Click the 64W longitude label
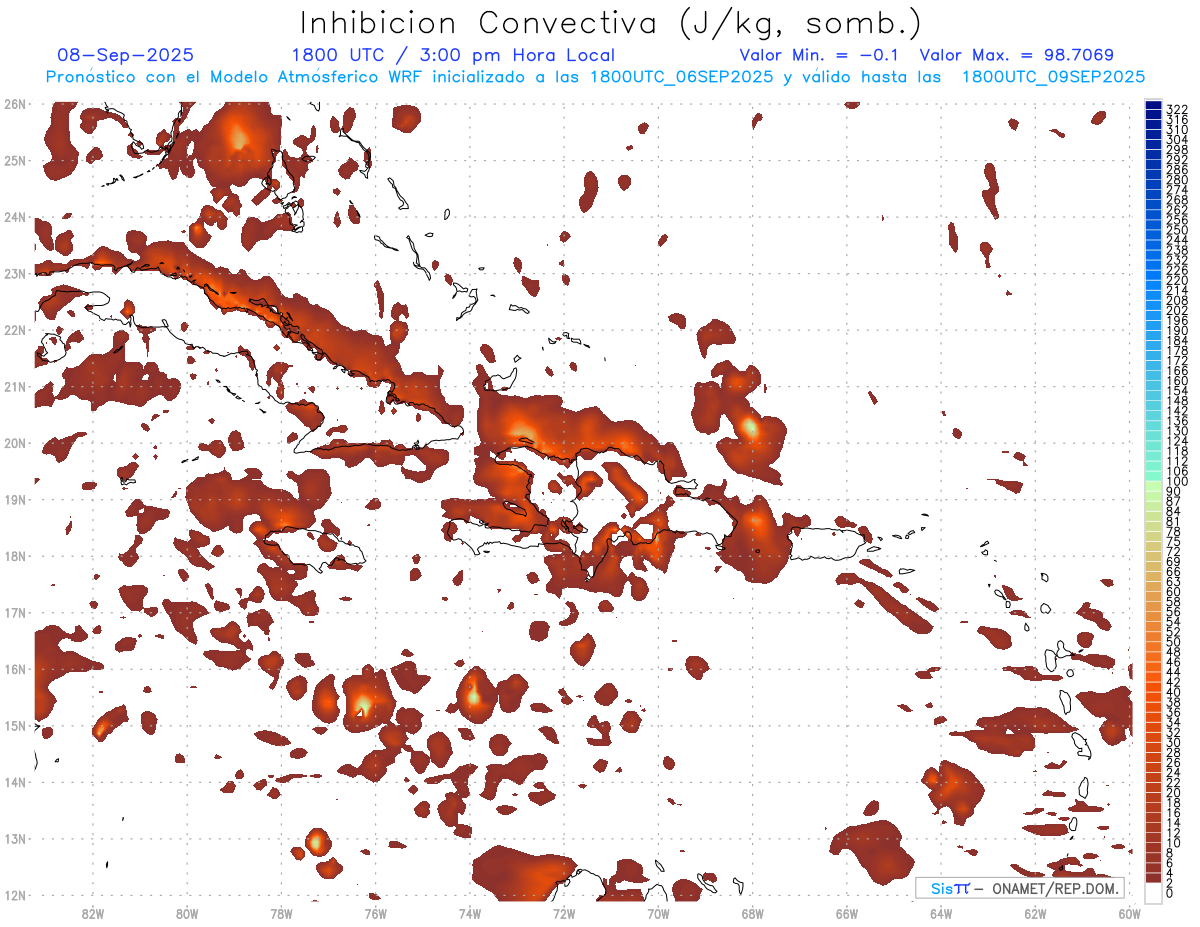 click(941, 913)
